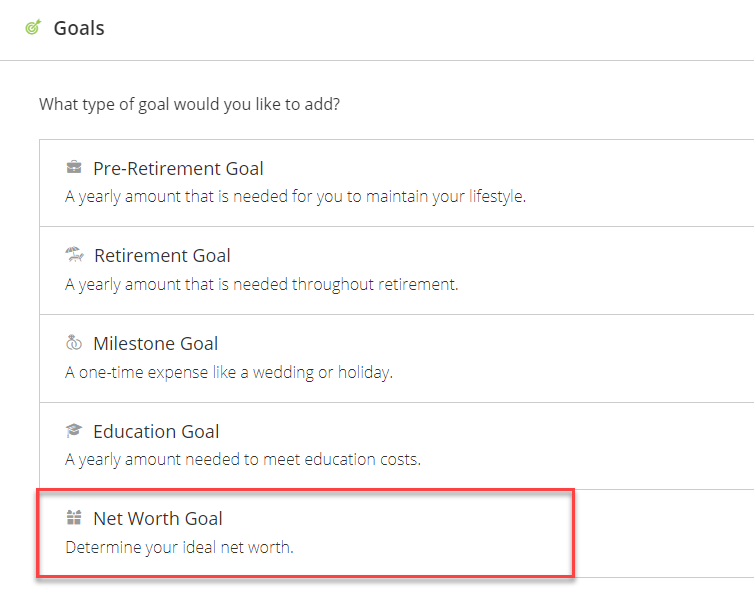This screenshot has height=594, width=754.
Task: Select the Education Goal title
Action: tap(156, 432)
